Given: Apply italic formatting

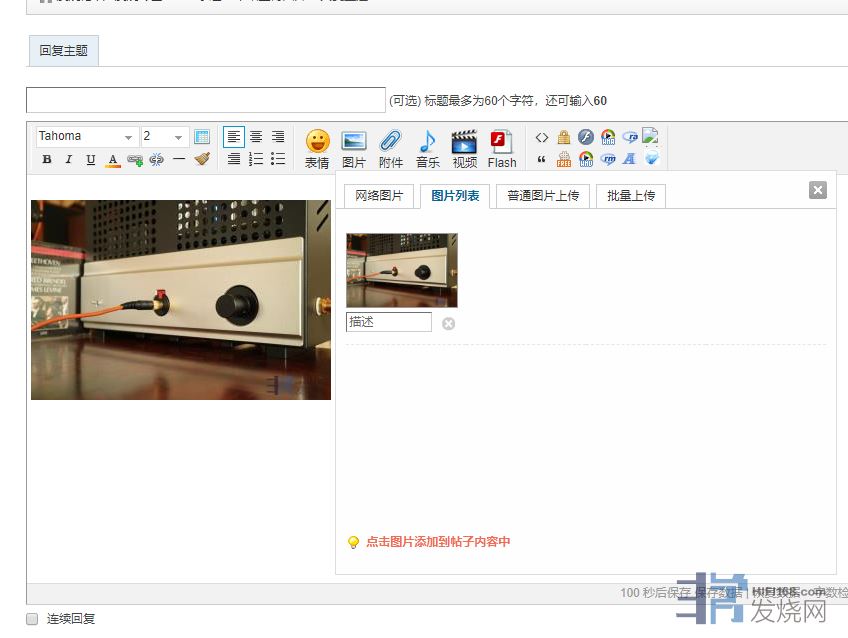Looking at the screenshot, I should point(69,160).
